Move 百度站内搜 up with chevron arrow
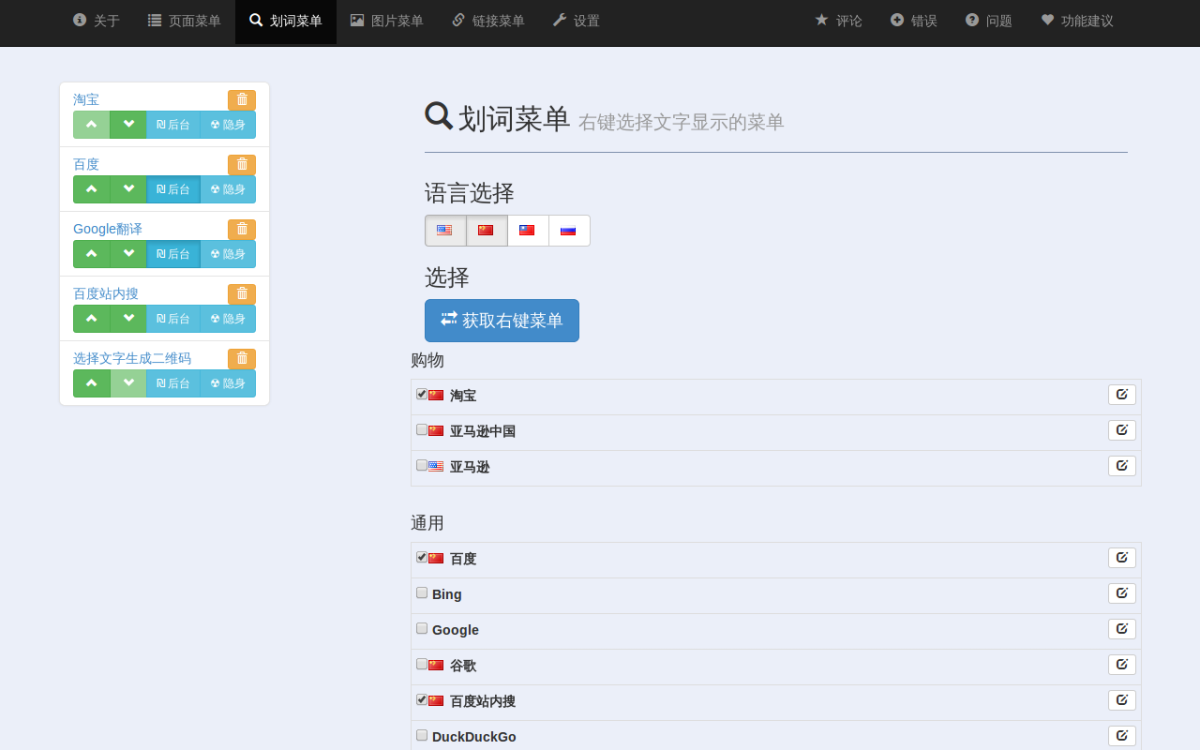 pyautogui.click(x=91, y=319)
